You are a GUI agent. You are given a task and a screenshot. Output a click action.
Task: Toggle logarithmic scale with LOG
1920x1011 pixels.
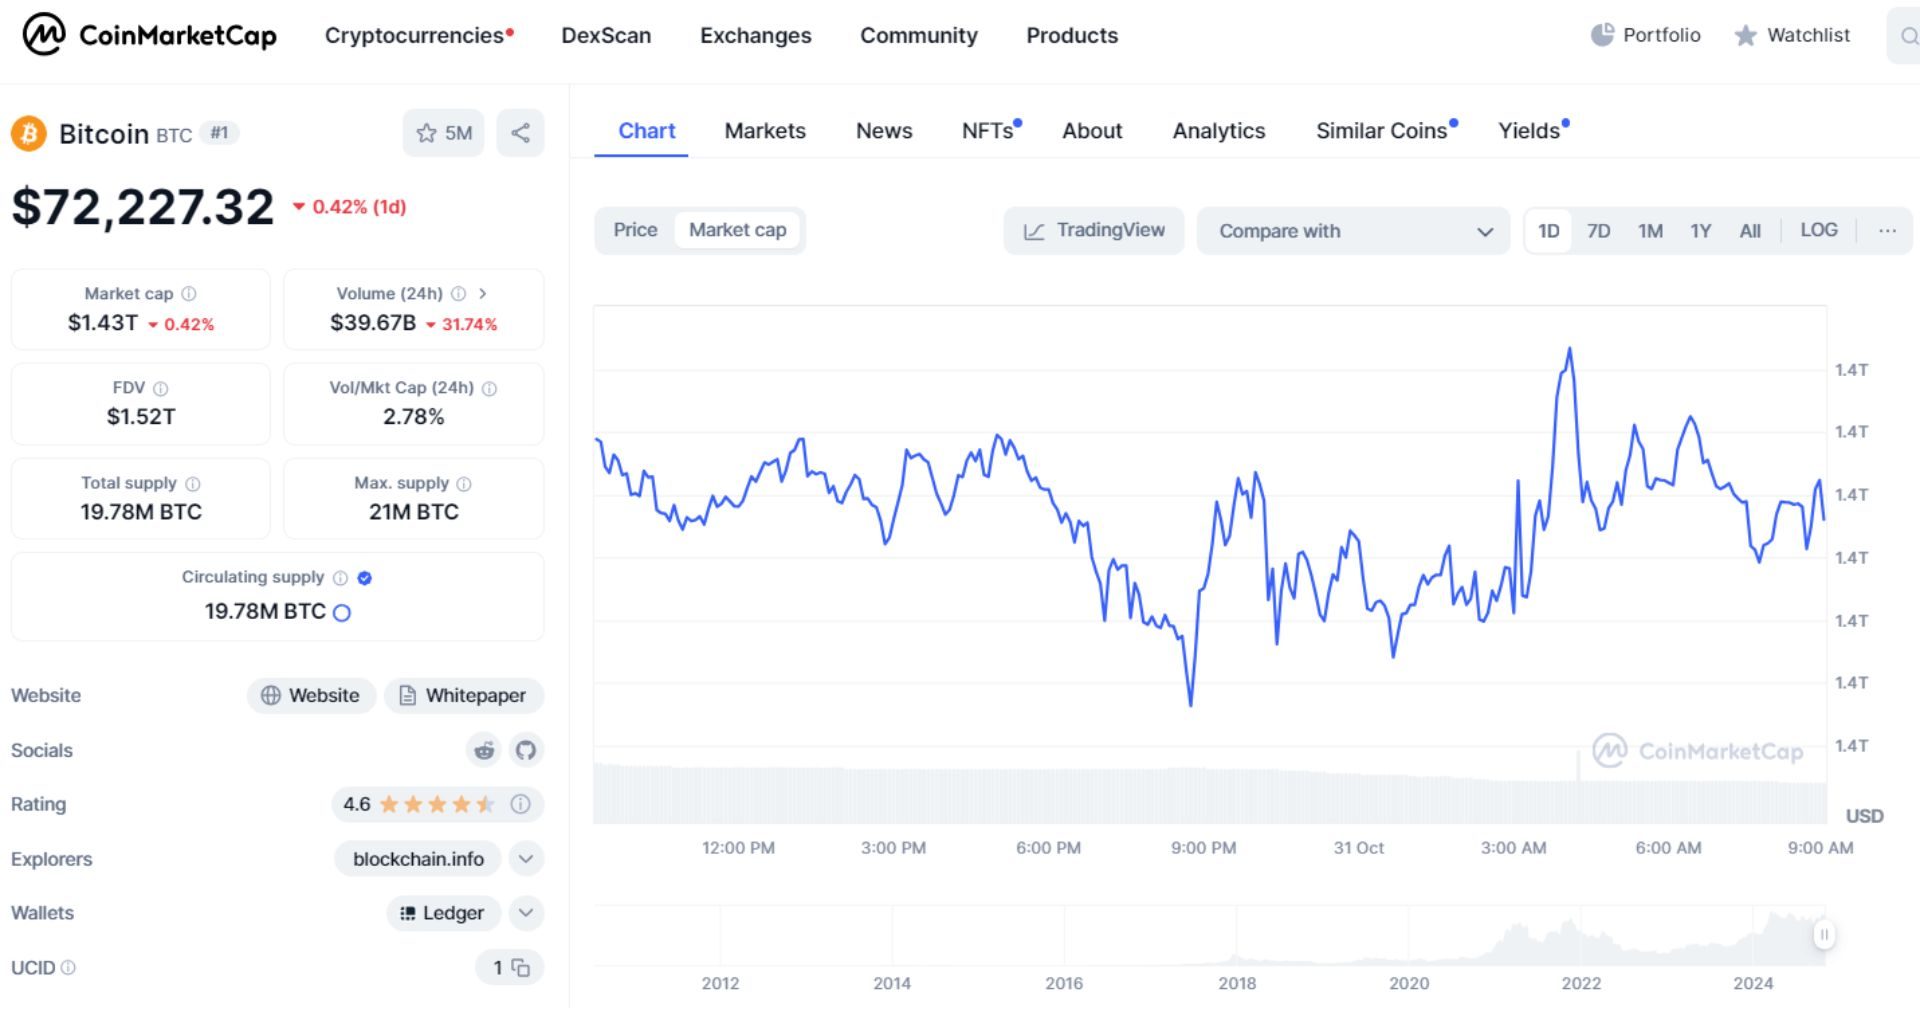[x=1819, y=230]
